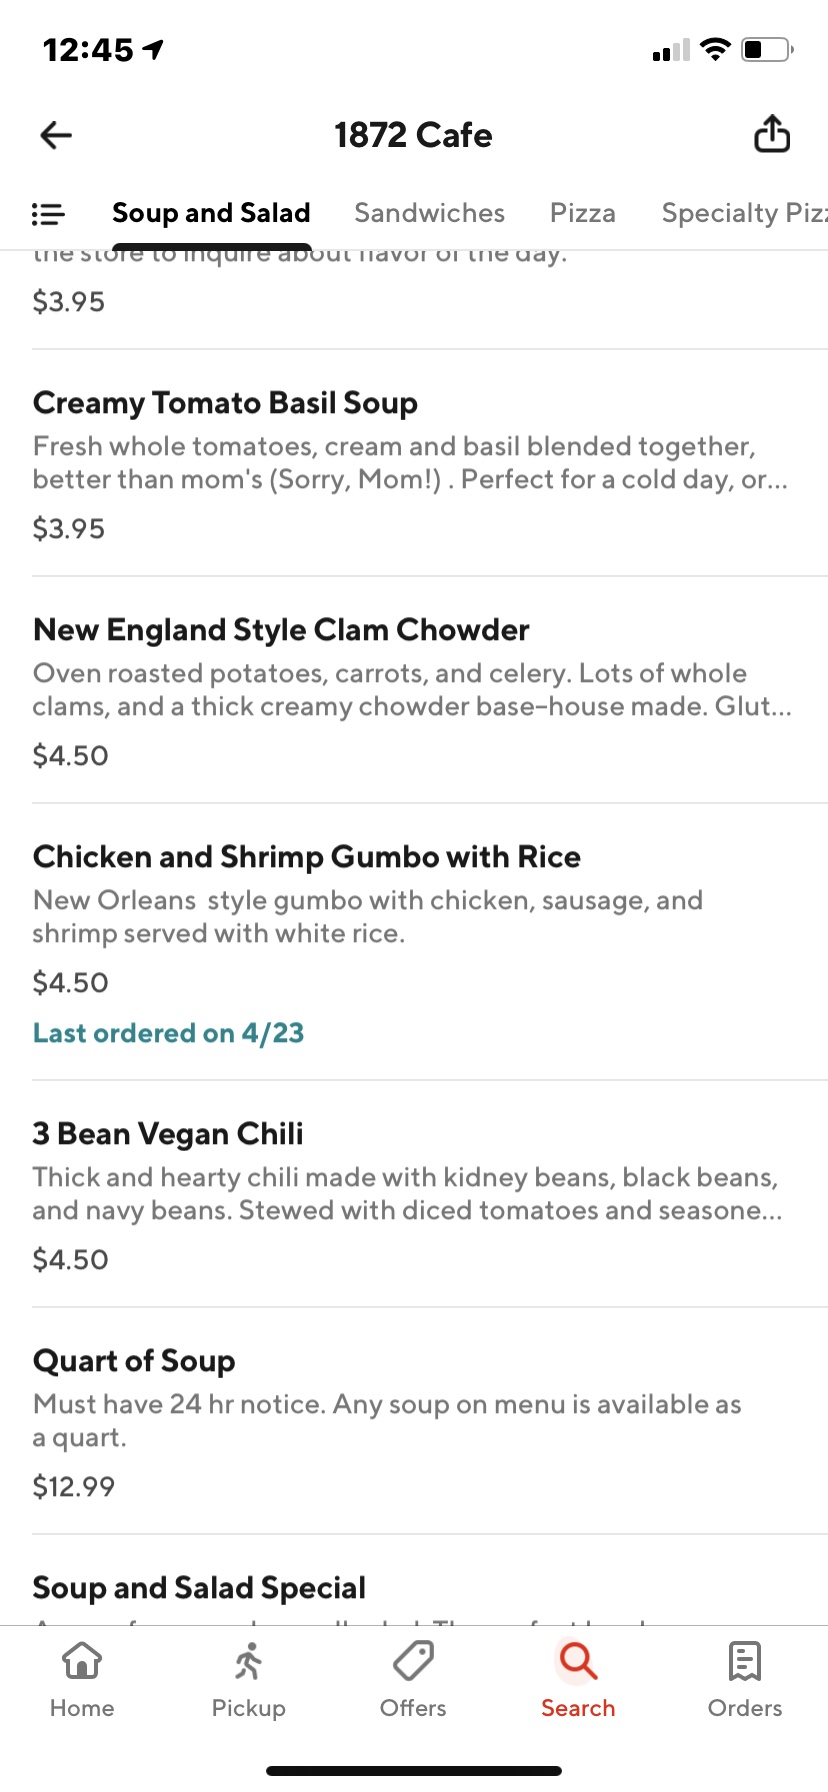The width and height of the screenshot is (828, 1792).
Task: Open the Offers tag icon
Action: pyautogui.click(x=413, y=1662)
